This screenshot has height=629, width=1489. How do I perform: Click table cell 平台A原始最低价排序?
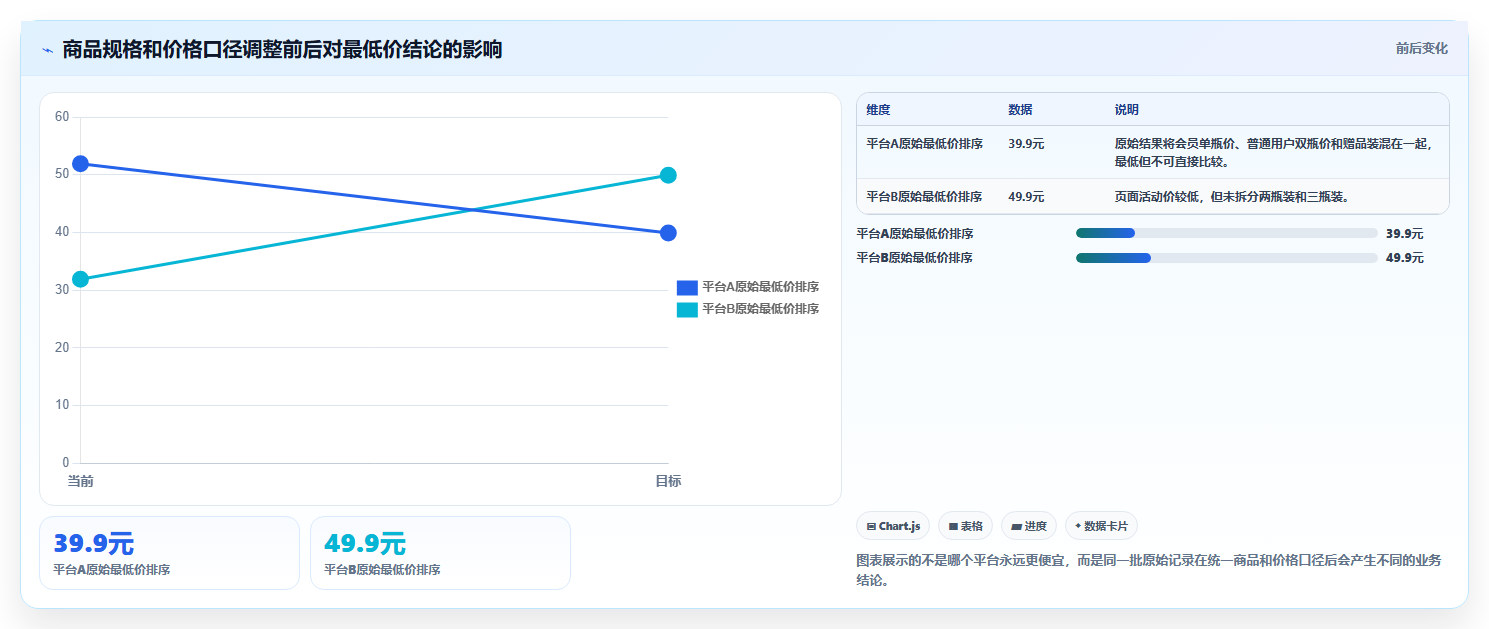coord(924,144)
